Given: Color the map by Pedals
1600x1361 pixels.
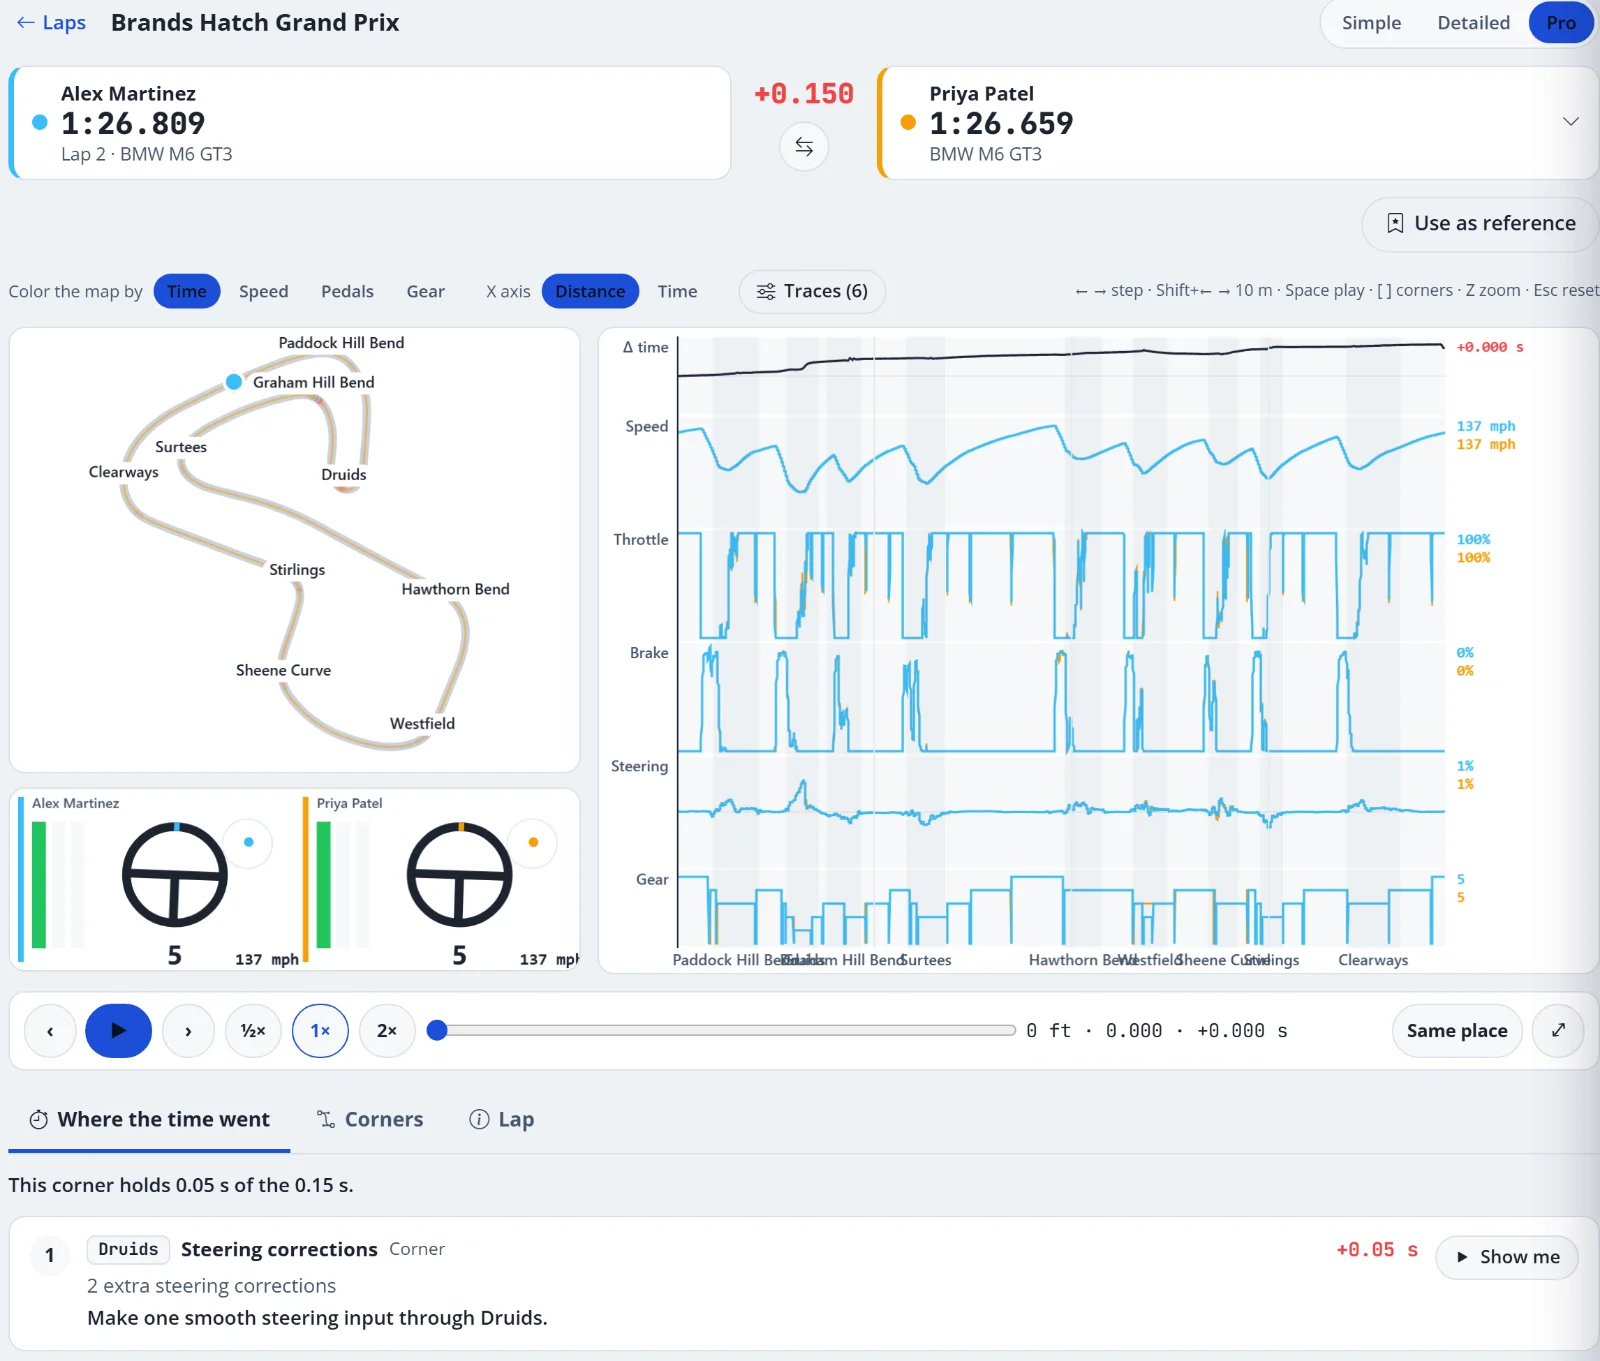Looking at the screenshot, I should 347,291.
